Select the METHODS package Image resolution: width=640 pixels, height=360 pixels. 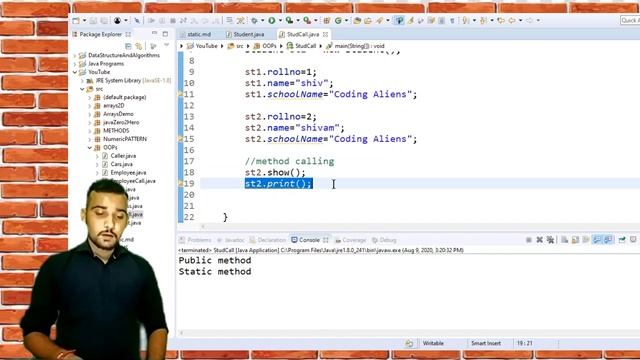116,131
